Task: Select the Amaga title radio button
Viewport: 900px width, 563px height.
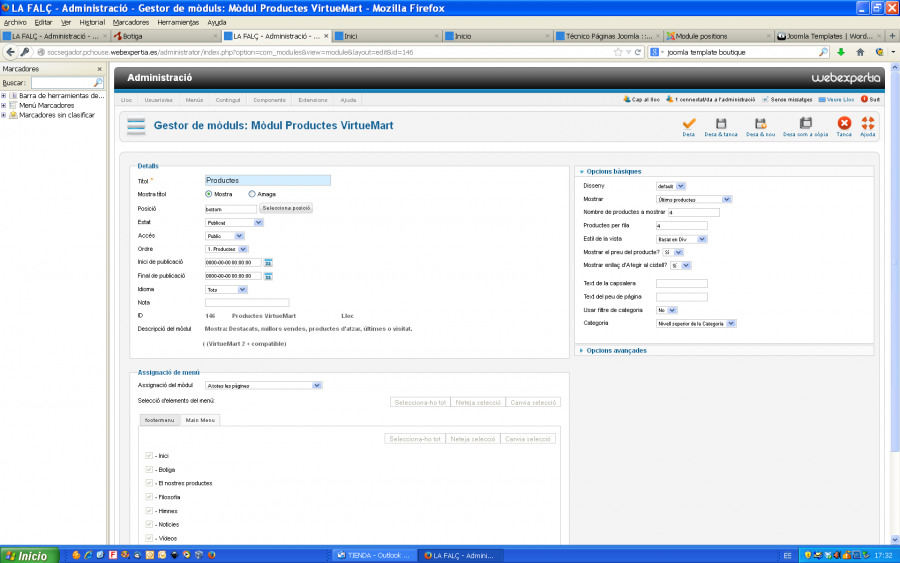Action: pyautogui.click(x=251, y=194)
